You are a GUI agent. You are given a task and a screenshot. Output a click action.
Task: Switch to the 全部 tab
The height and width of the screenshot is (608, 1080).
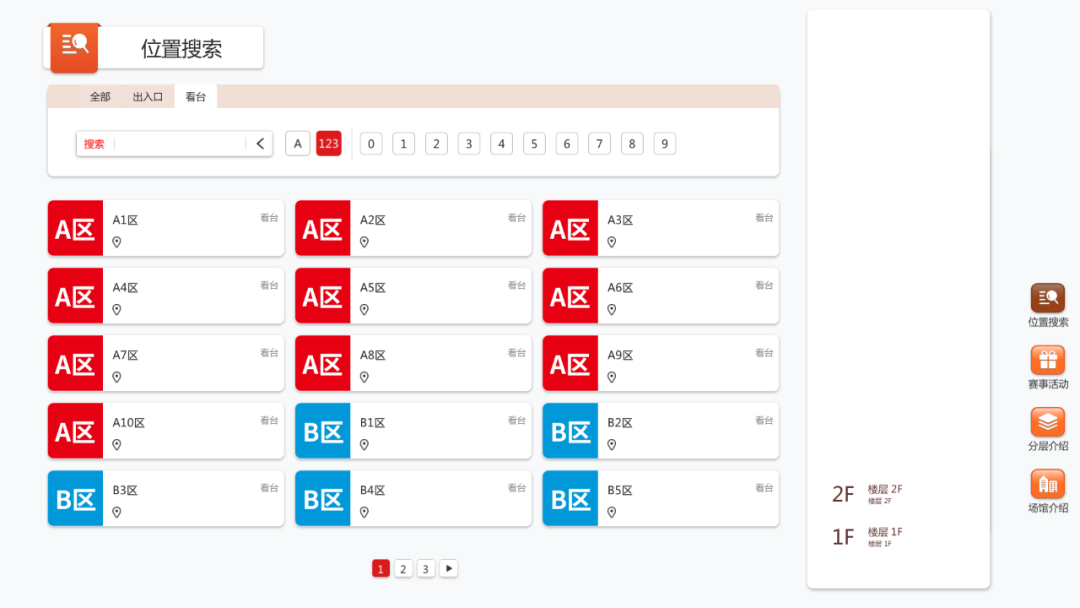point(100,97)
